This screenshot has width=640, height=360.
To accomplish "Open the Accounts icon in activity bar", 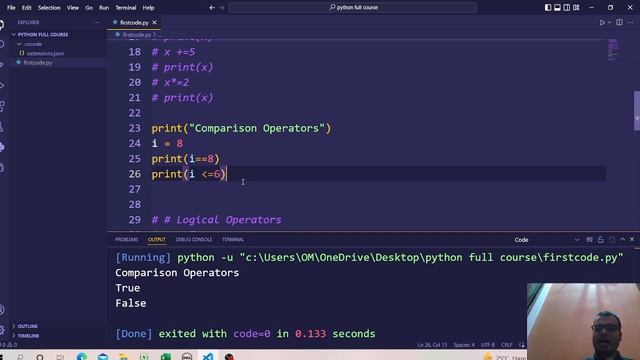I will click(2, 310).
